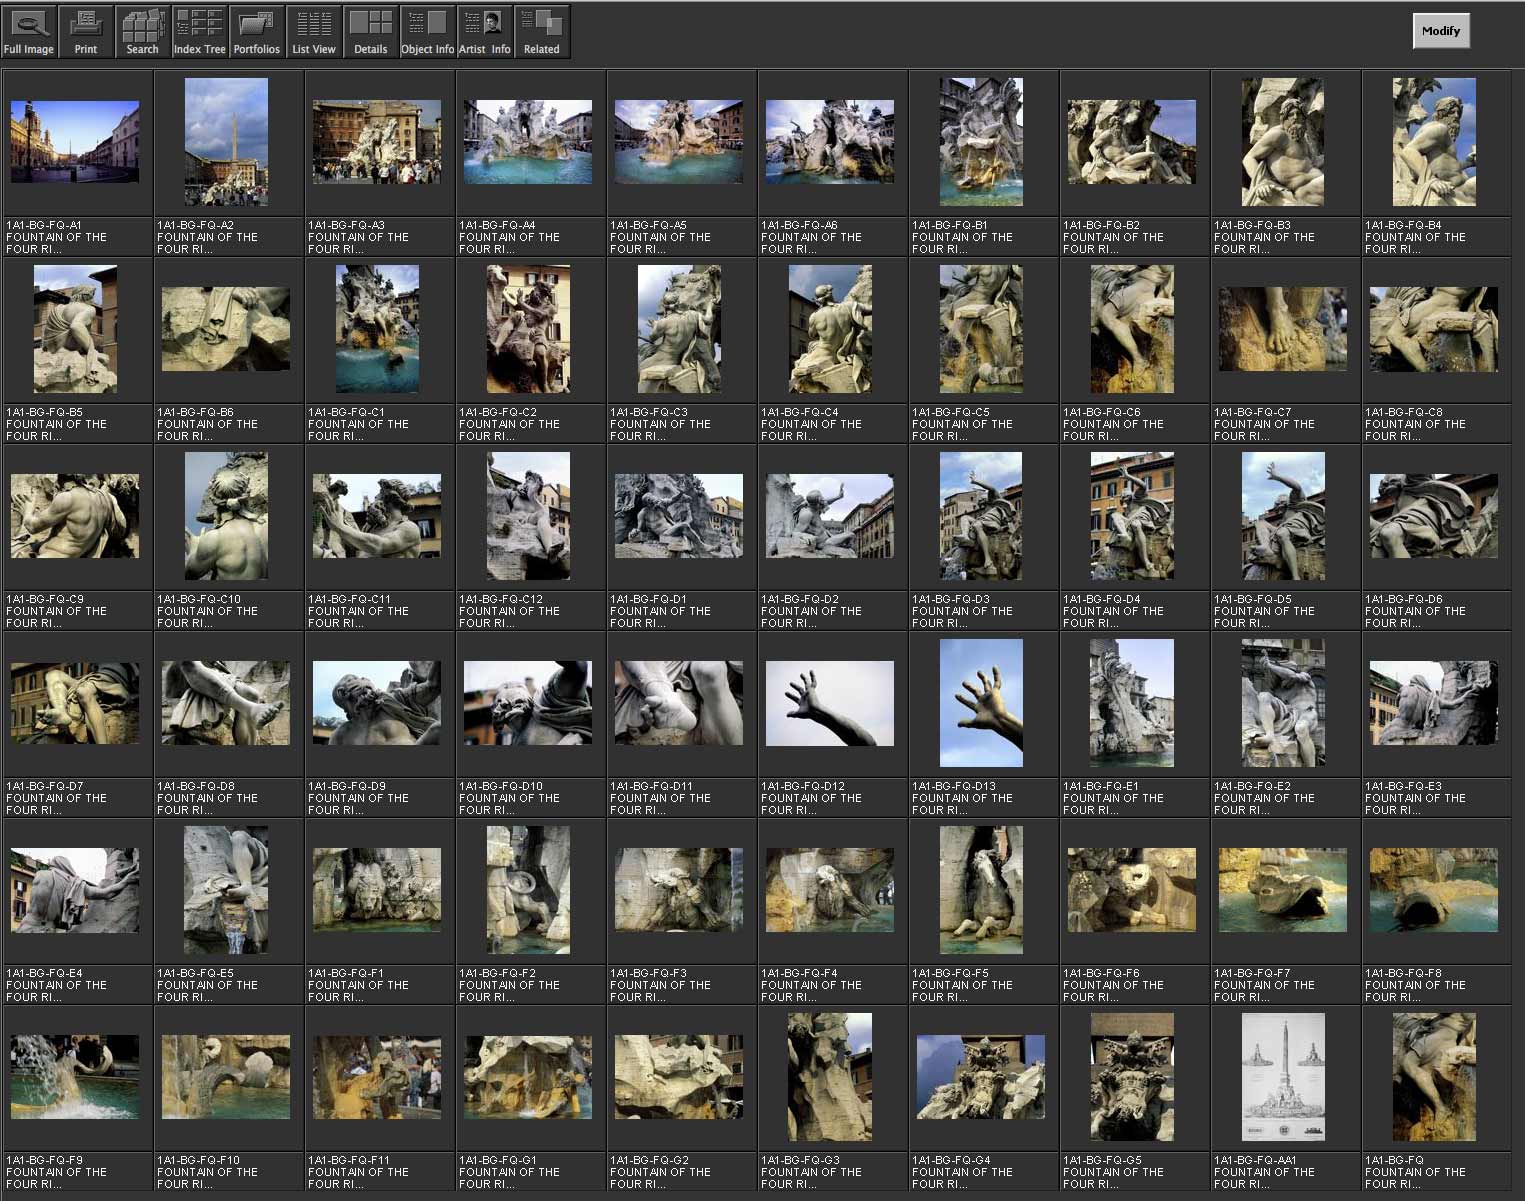
Task: Show the Index Tree
Action: pyautogui.click(x=200, y=32)
